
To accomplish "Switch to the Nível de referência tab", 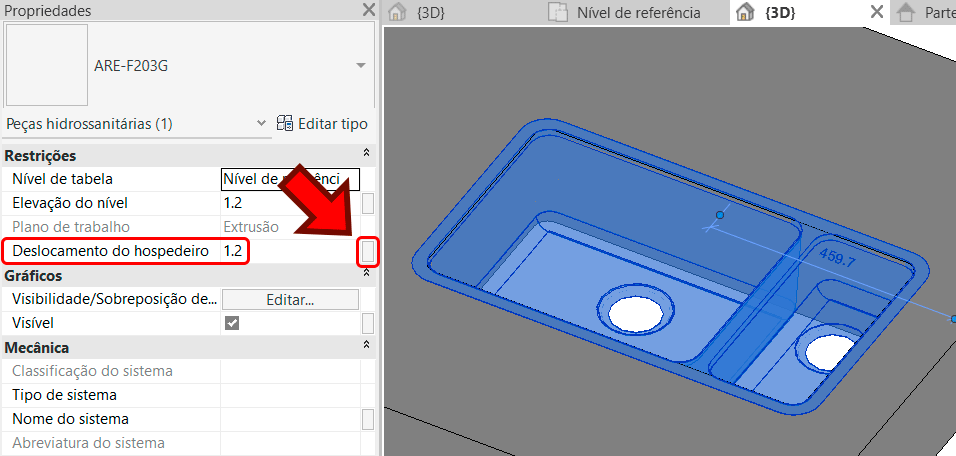I will (x=638, y=13).
